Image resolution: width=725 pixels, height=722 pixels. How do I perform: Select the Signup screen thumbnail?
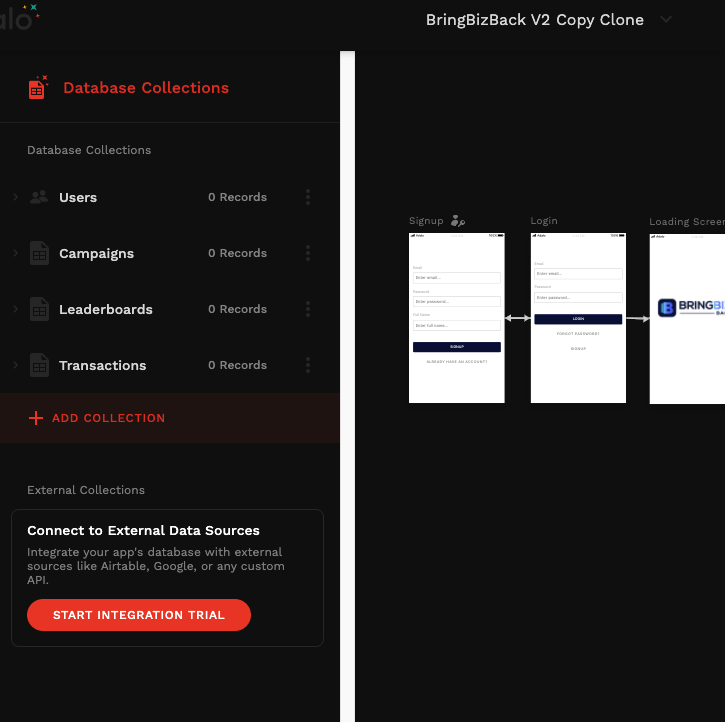(457, 318)
